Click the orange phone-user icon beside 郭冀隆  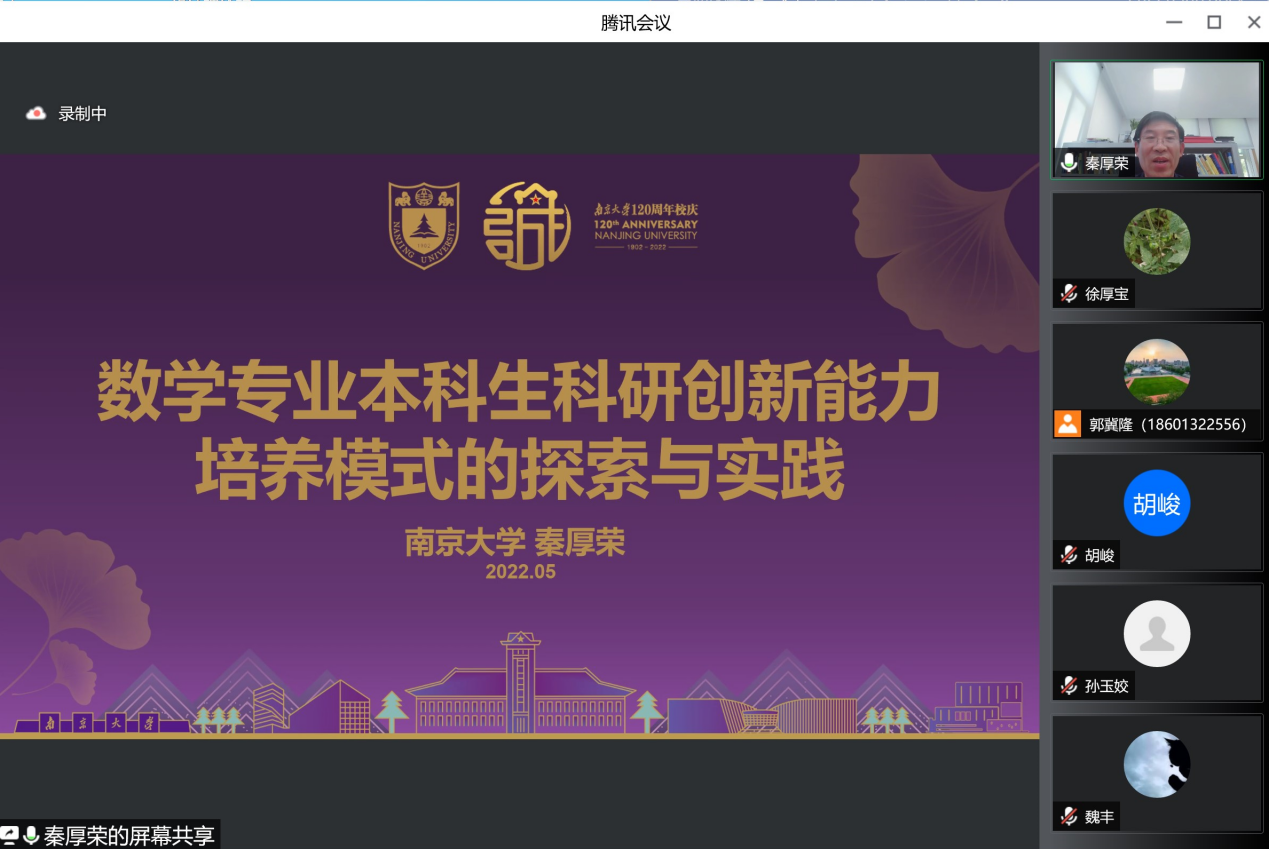click(1068, 424)
